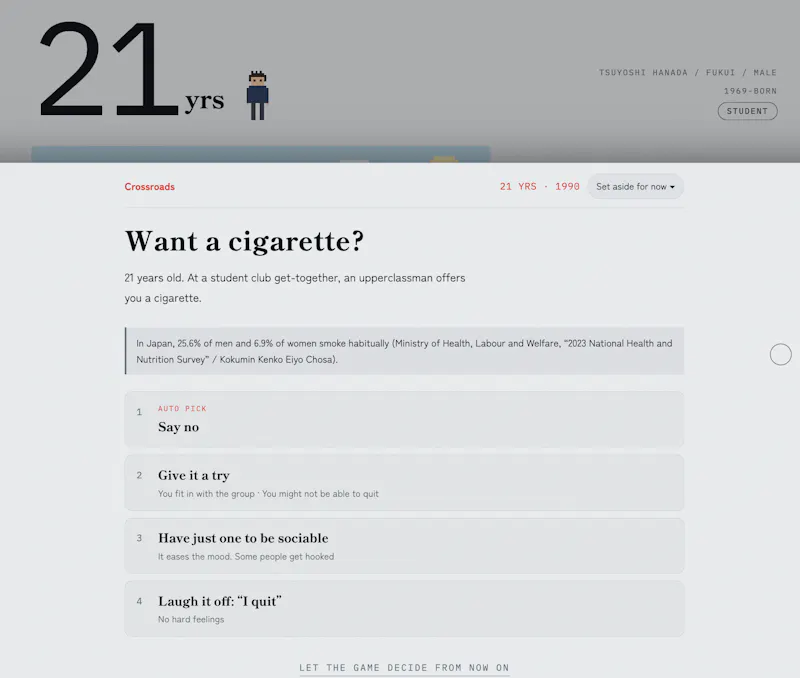Click the '1969-BORN' text
This screenshot has height=678, width=800.
(750, 91)
